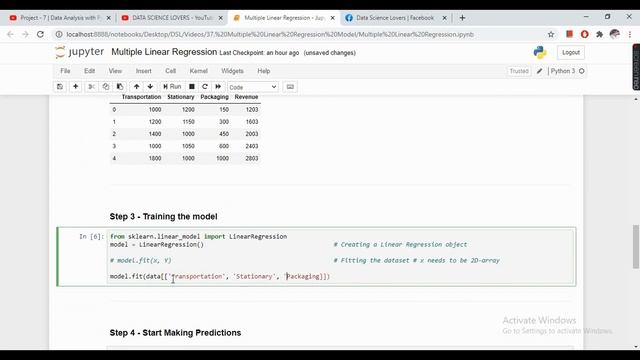Switch to Data Science Lovers Facebook tab

(x=395, y=18)
